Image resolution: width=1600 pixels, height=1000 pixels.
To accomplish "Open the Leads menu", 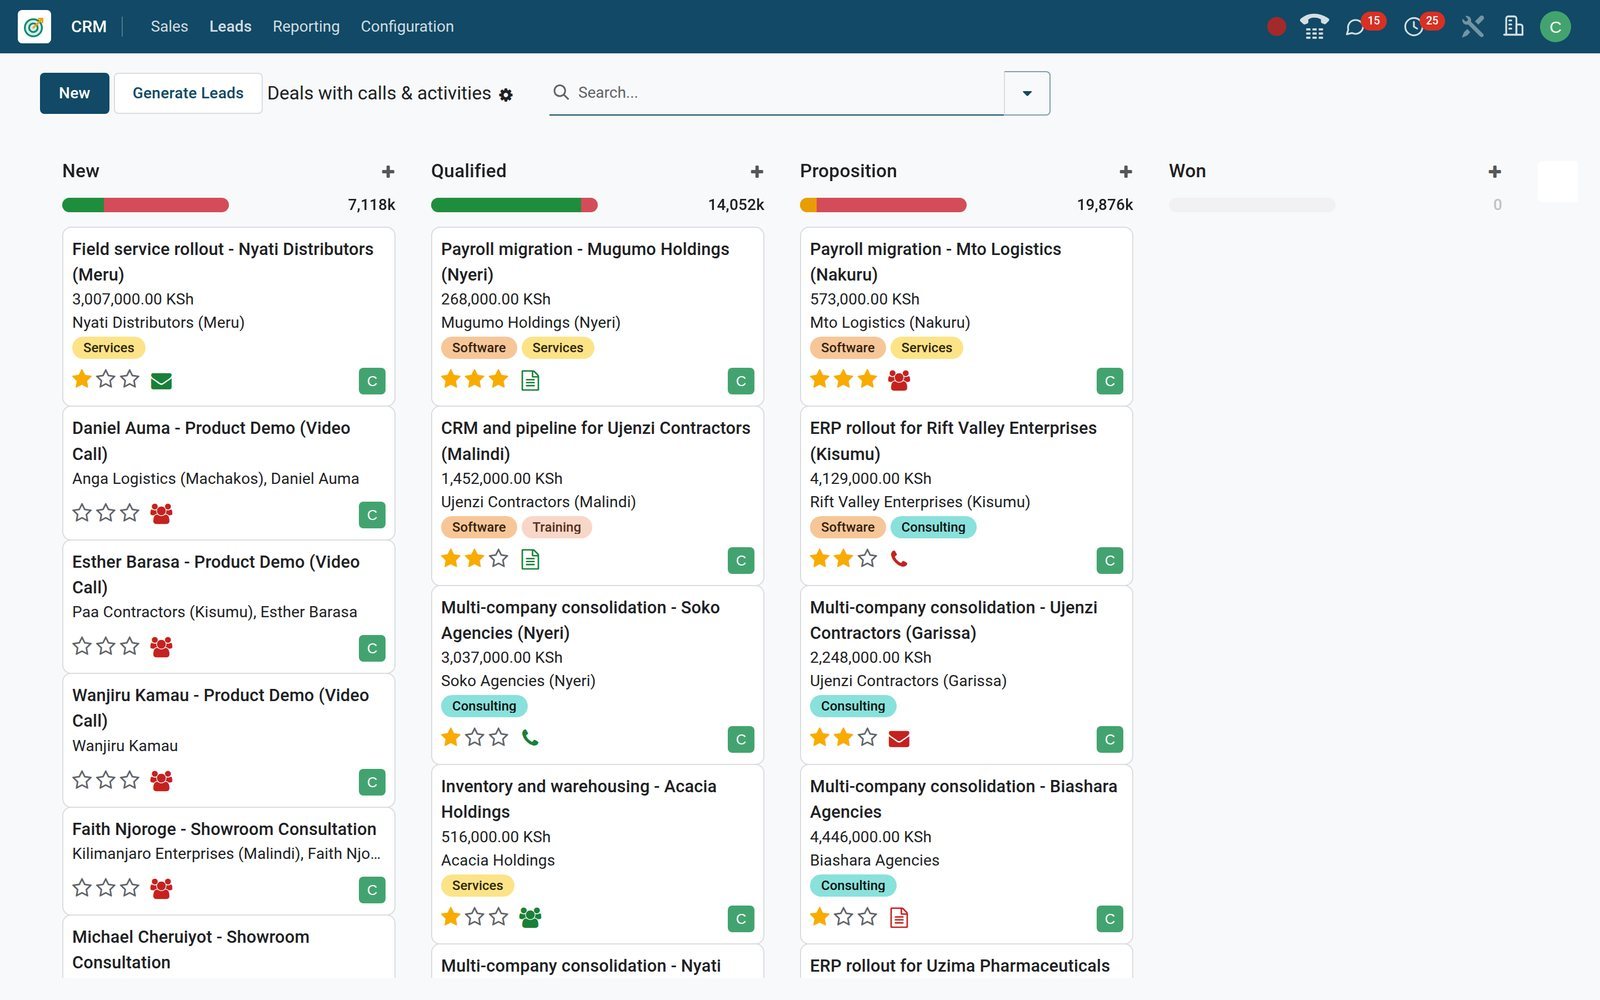I will (x=230, y=27).
